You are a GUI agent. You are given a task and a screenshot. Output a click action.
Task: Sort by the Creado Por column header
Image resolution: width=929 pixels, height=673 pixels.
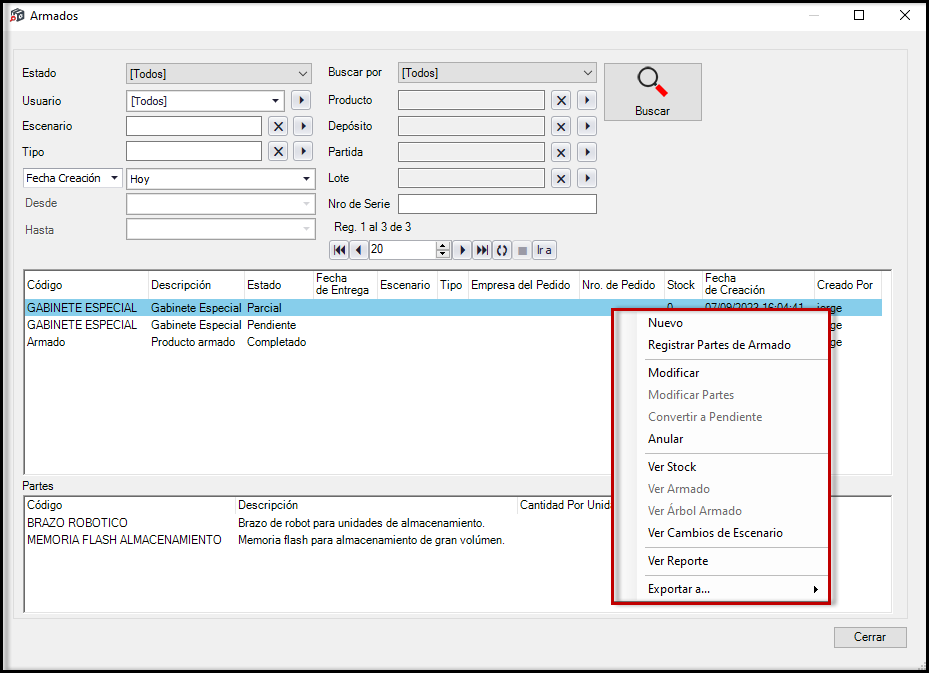(x=847, y=285)
